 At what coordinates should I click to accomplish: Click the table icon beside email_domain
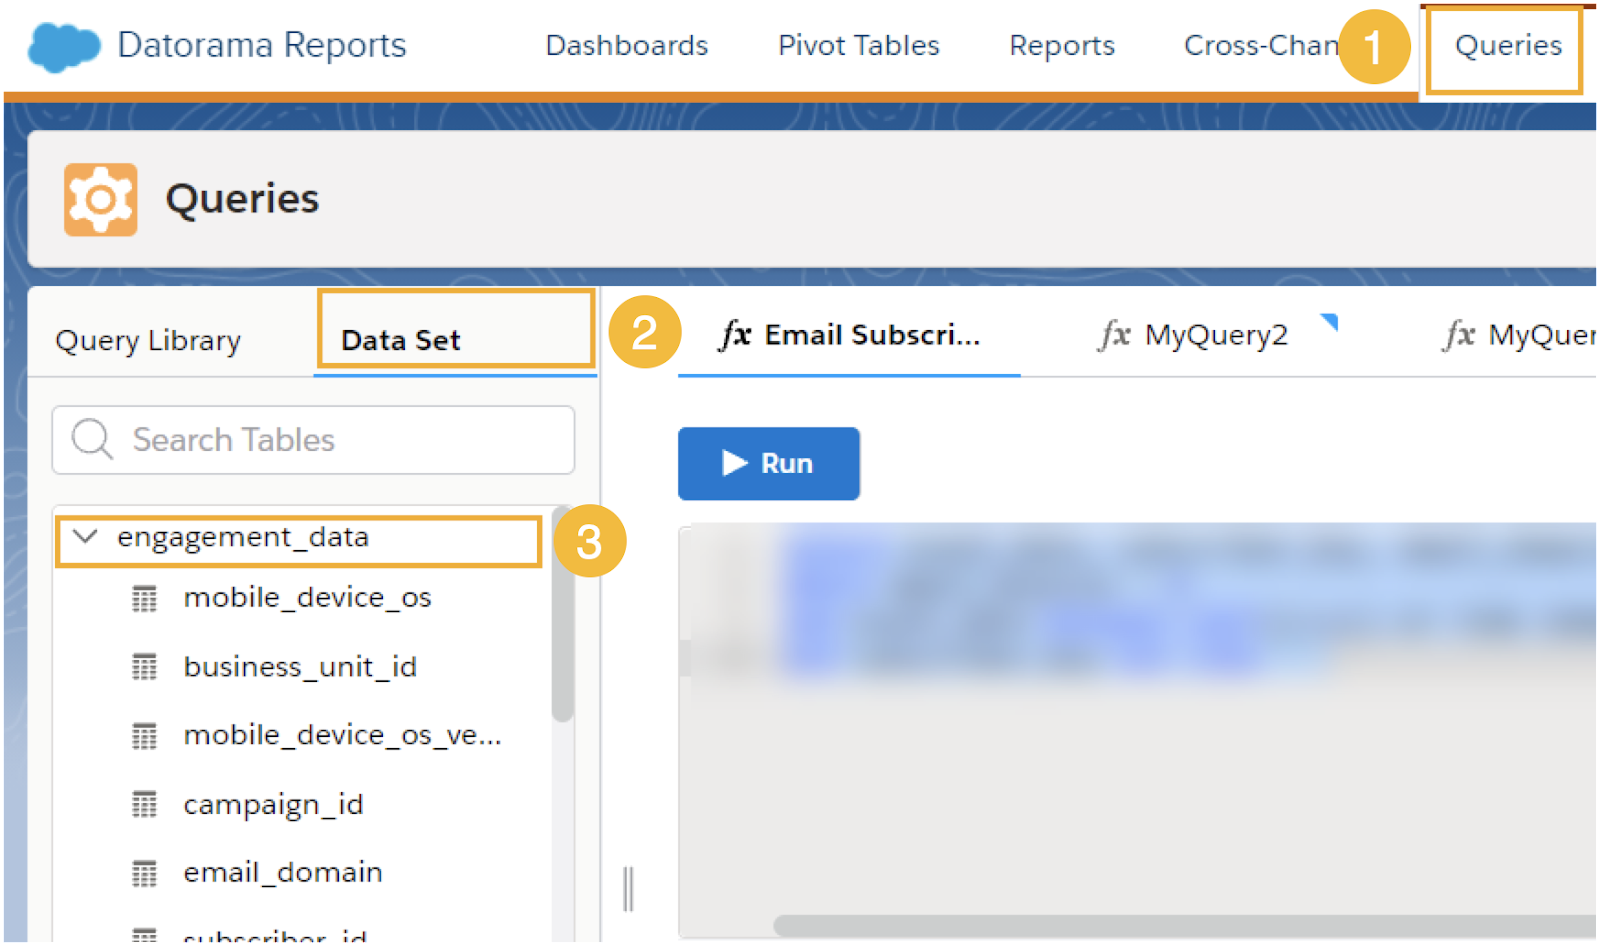(x=145, y=873)
